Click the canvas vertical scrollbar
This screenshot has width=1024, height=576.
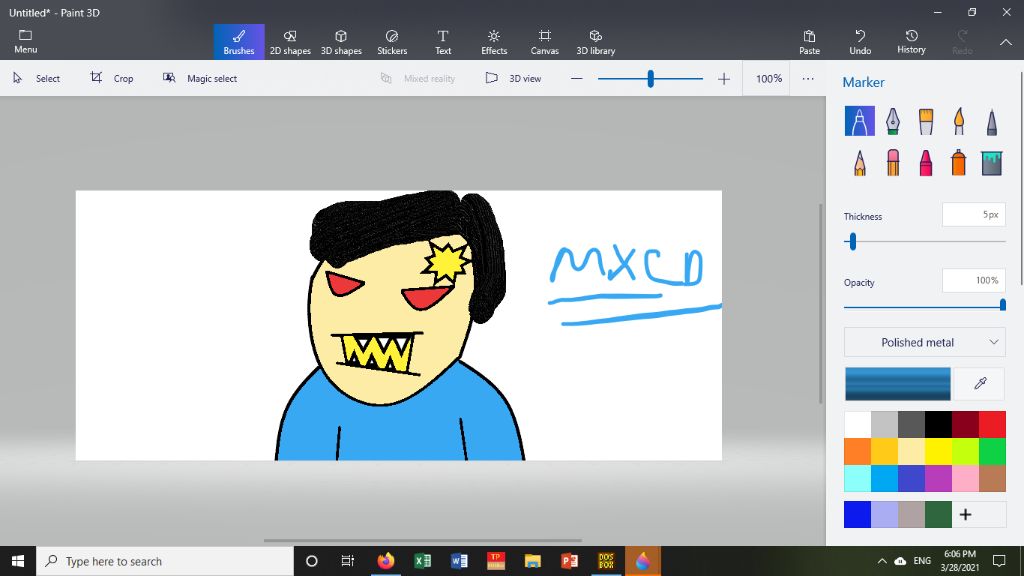821,304
